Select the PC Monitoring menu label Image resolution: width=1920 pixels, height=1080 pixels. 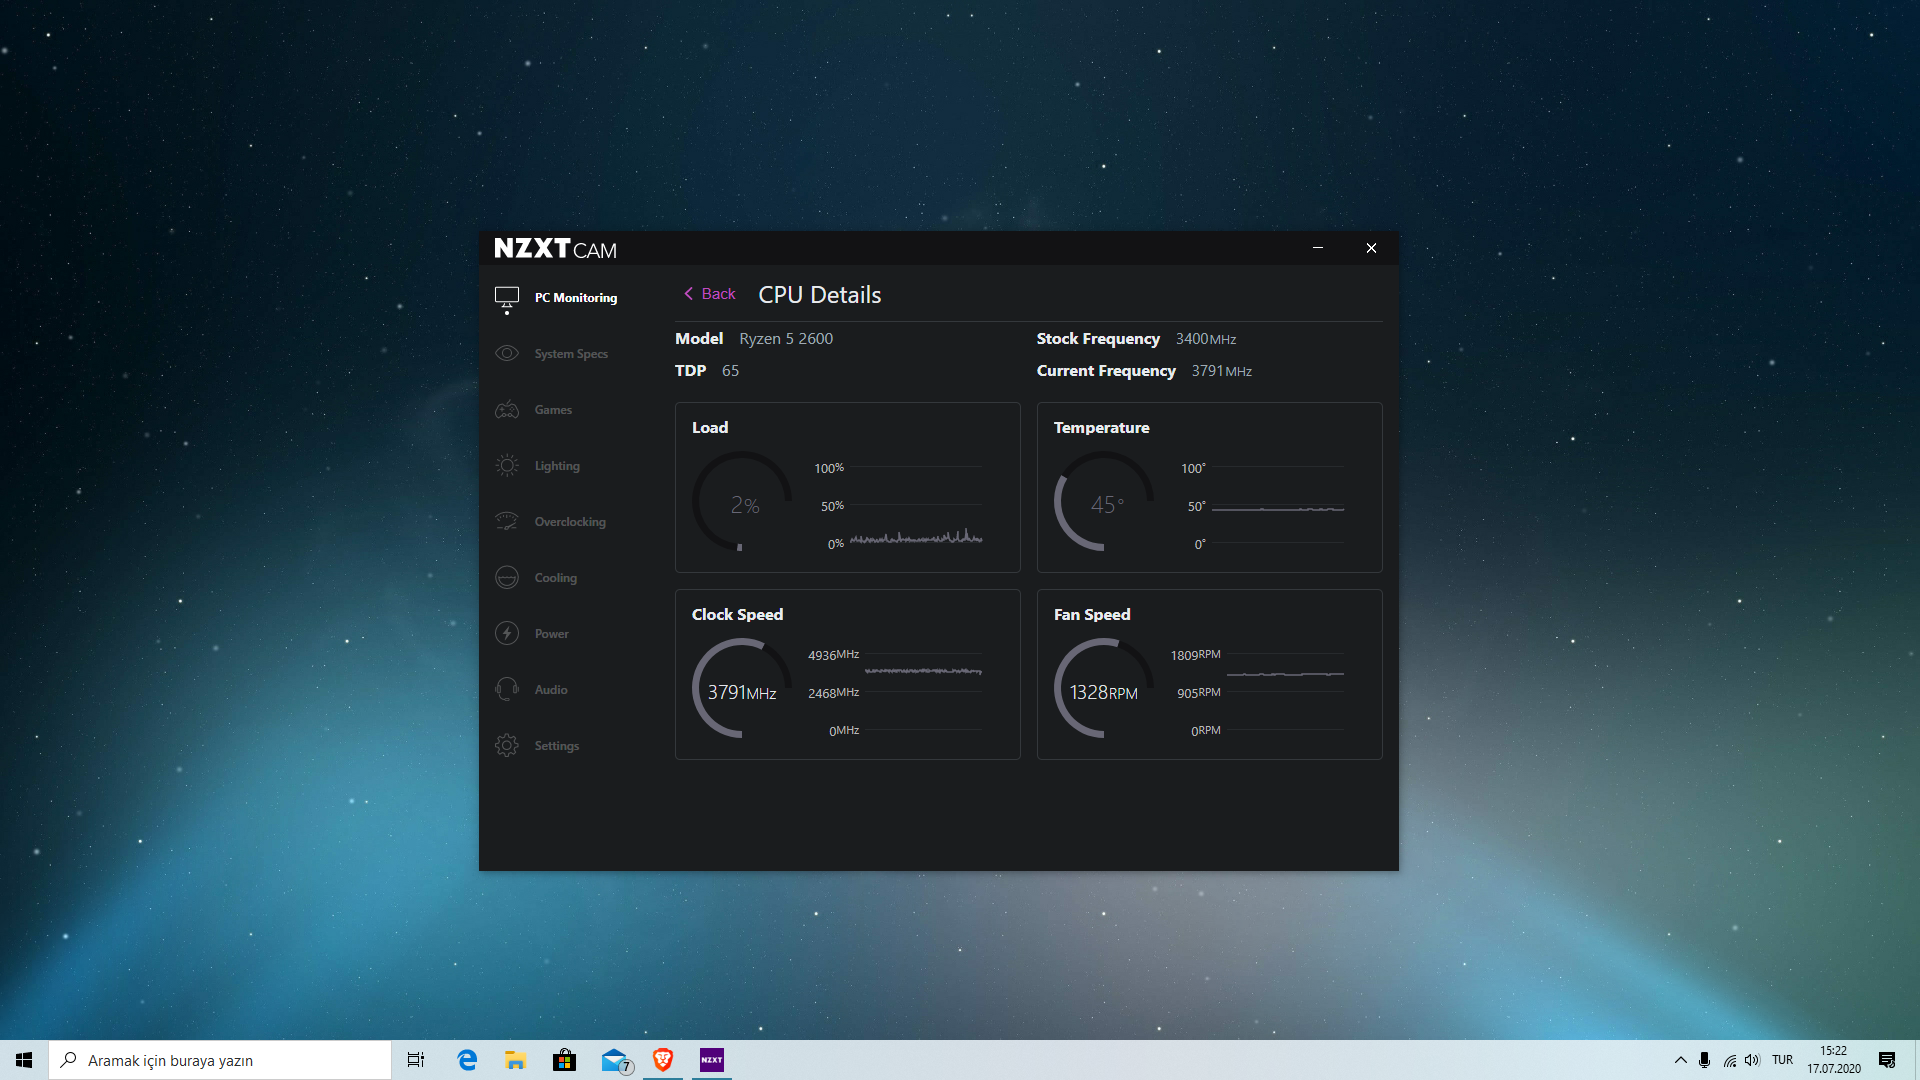[x=576, y=298]
